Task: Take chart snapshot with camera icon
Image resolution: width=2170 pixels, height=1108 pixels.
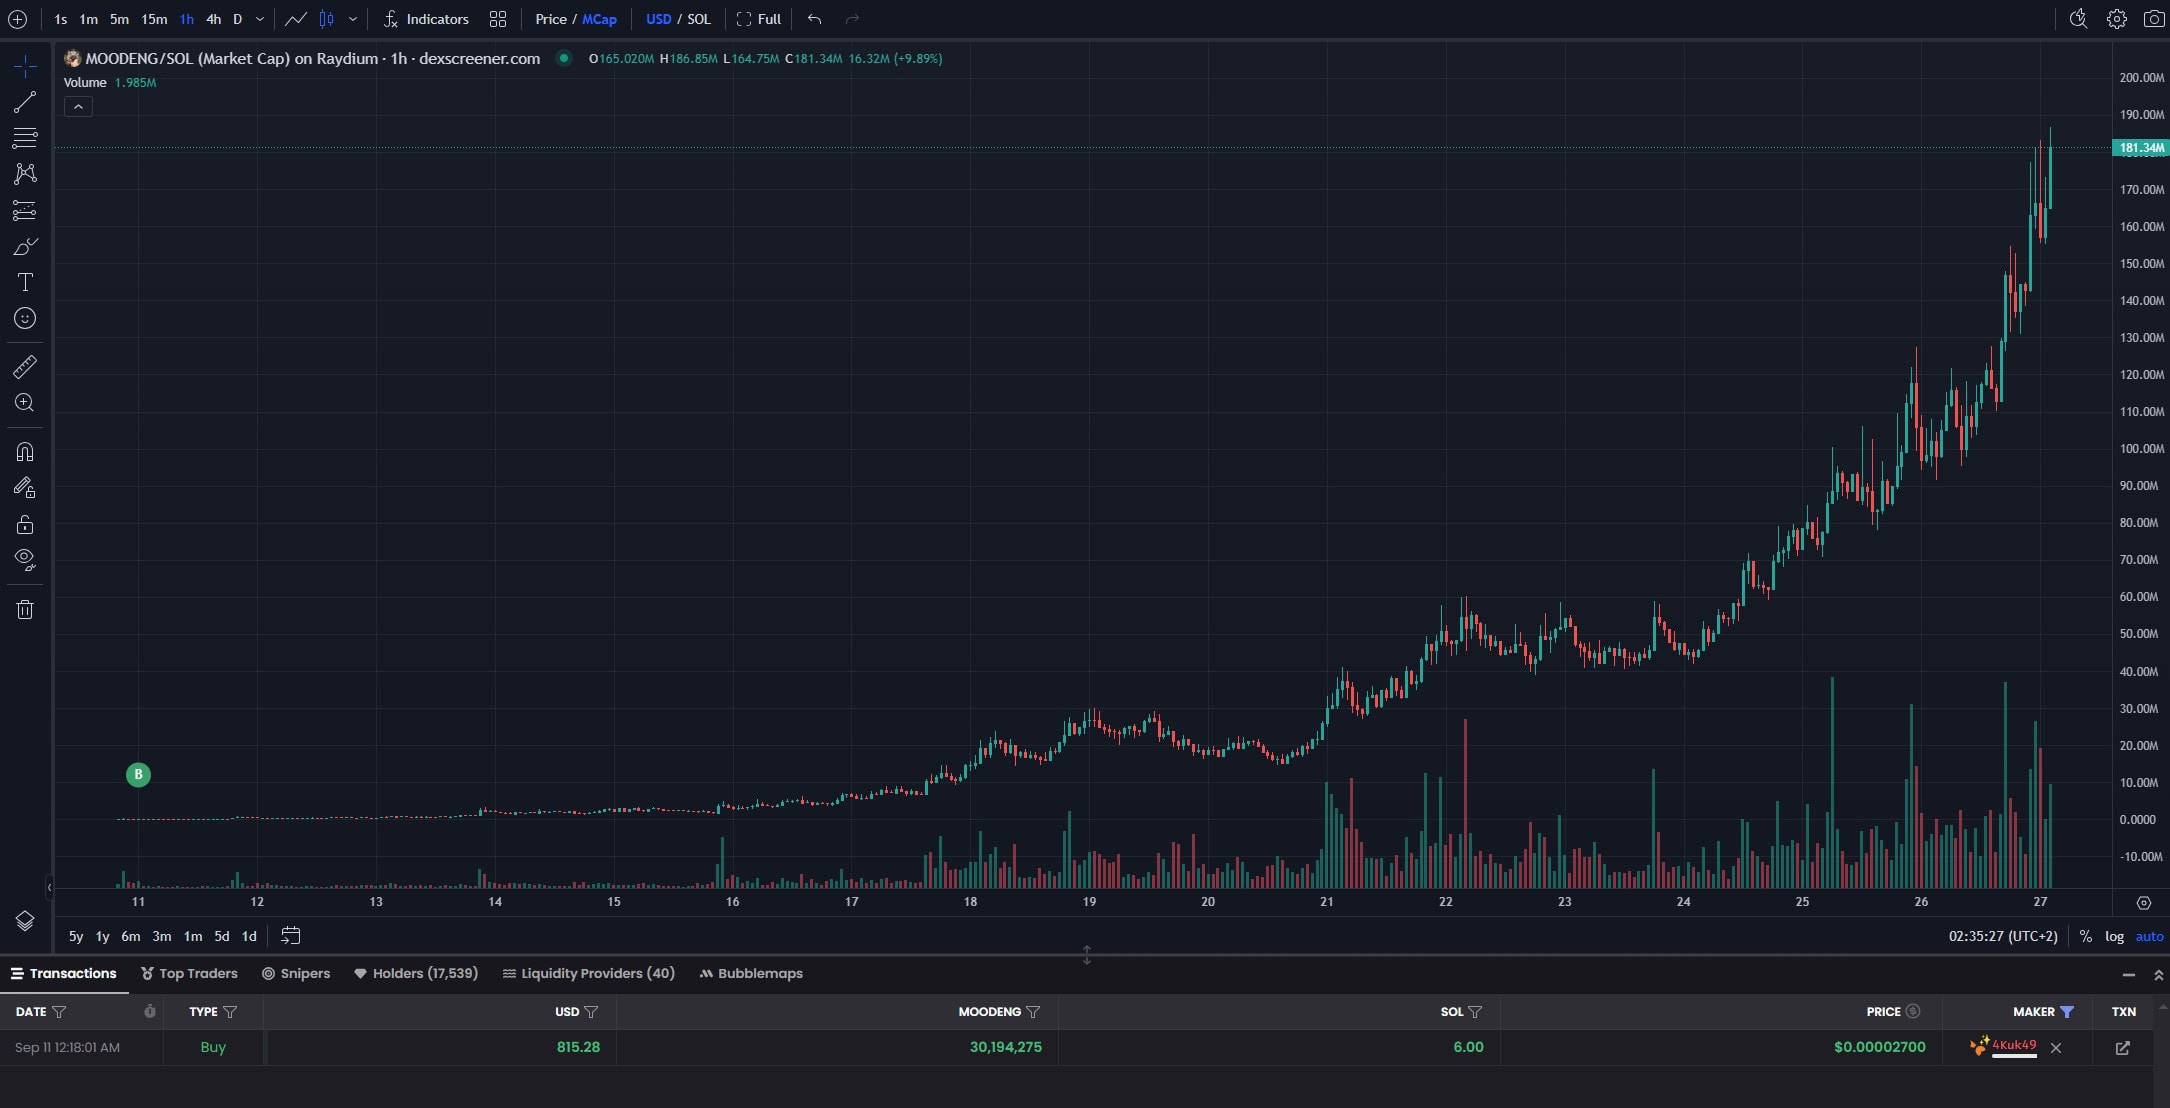Action: [2154, 19]
